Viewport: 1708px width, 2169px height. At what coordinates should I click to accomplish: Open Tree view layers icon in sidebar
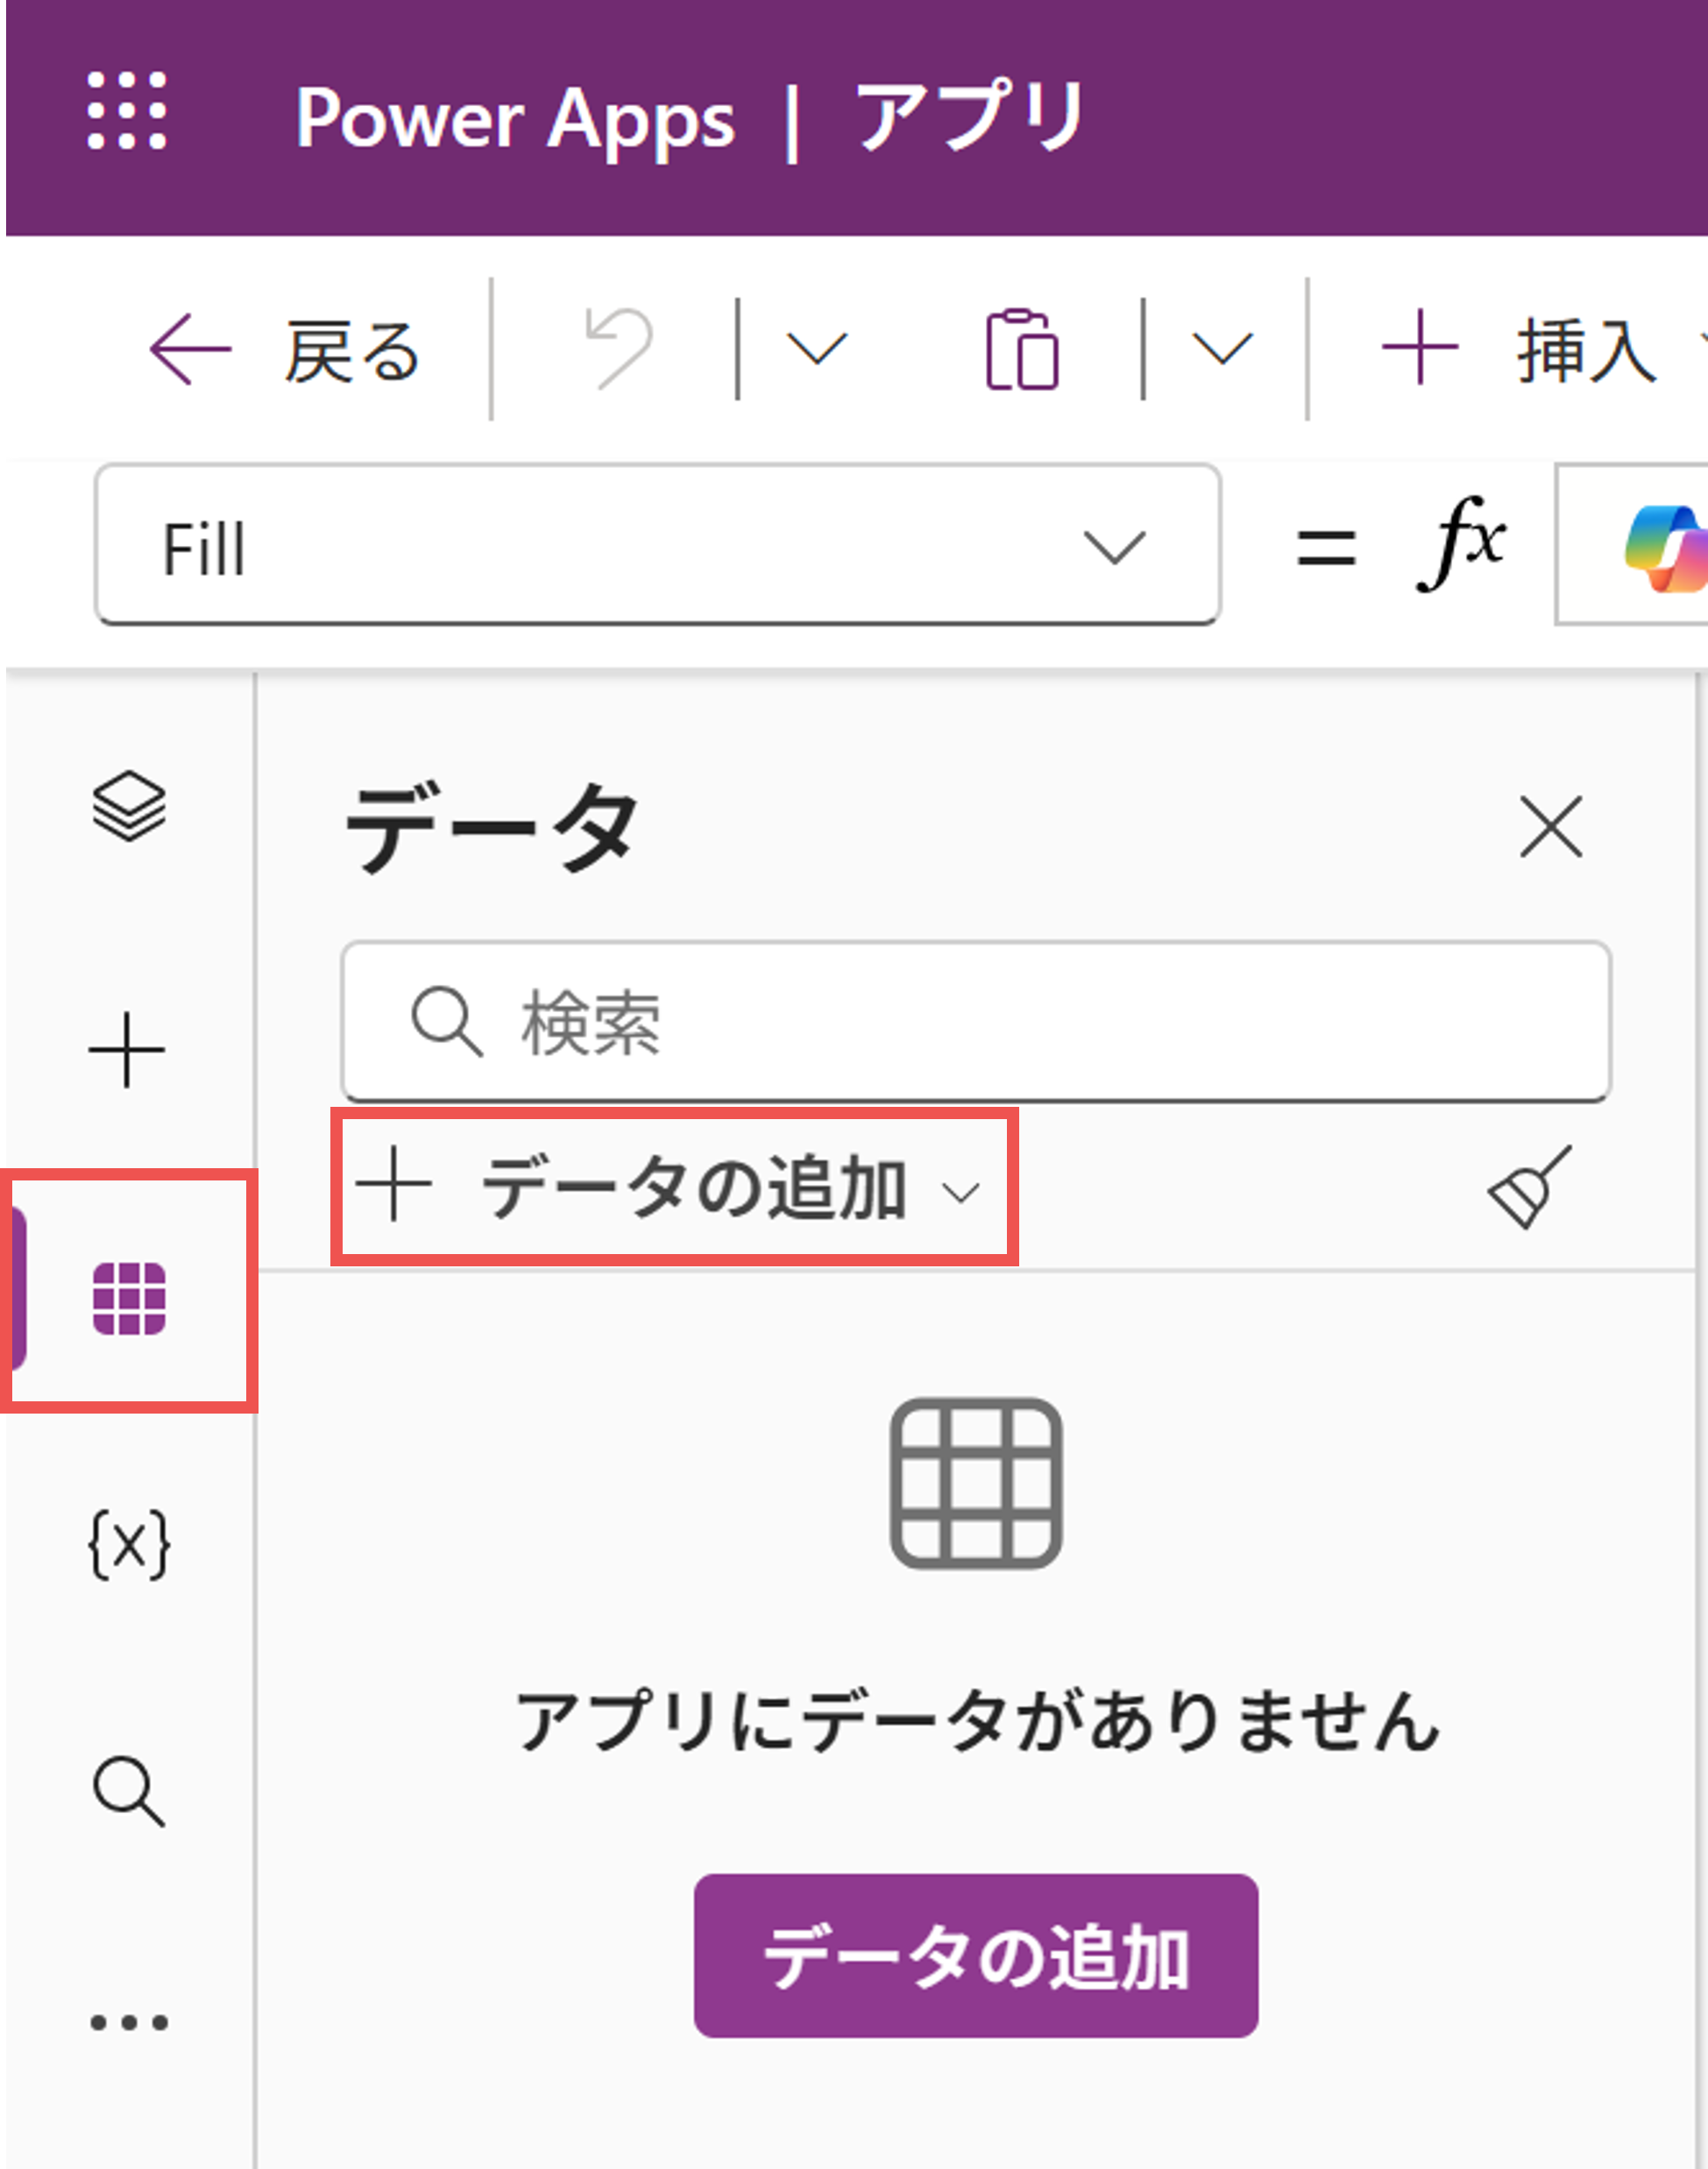click(129, 806)
